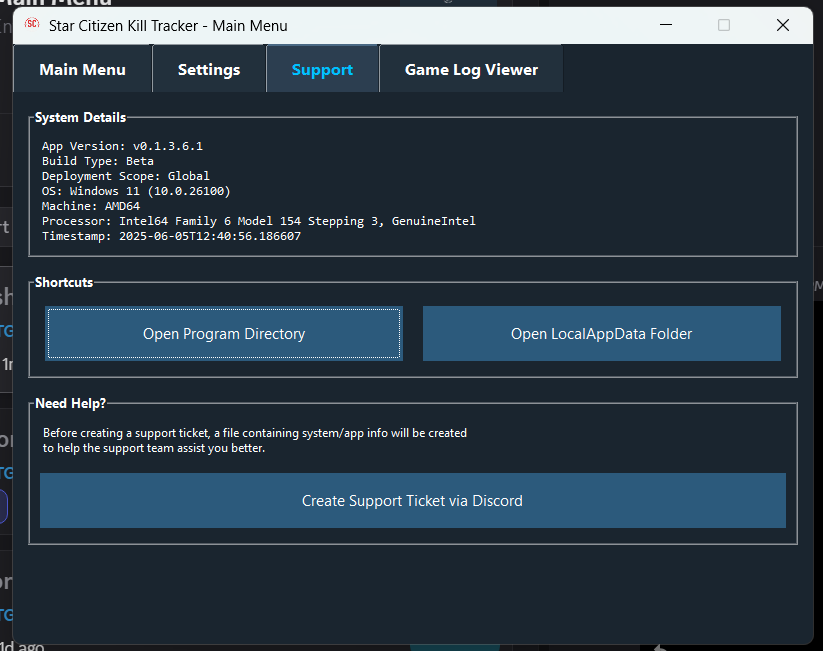Click the OS Windows 11 line

pos(135,190)
